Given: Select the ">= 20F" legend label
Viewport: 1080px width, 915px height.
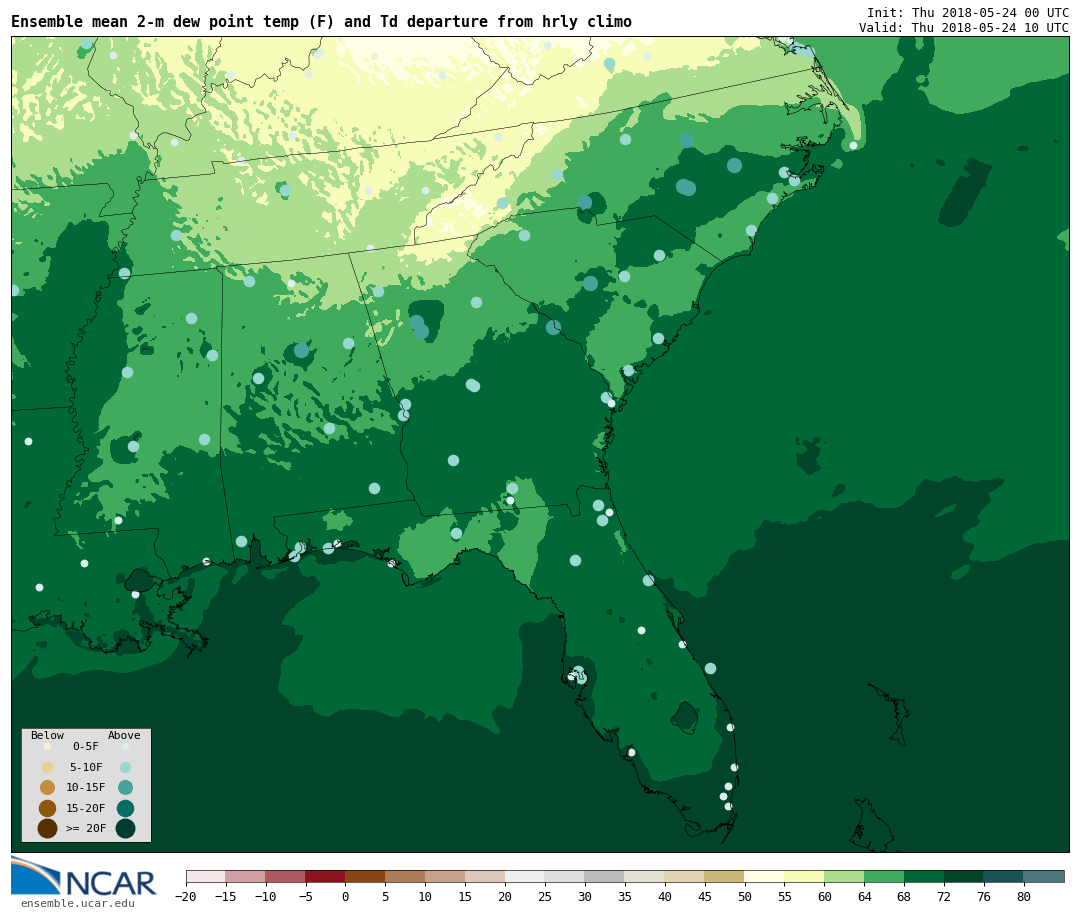Looking at the screenshot, I should pyautogui.click(x=86, y=828).
